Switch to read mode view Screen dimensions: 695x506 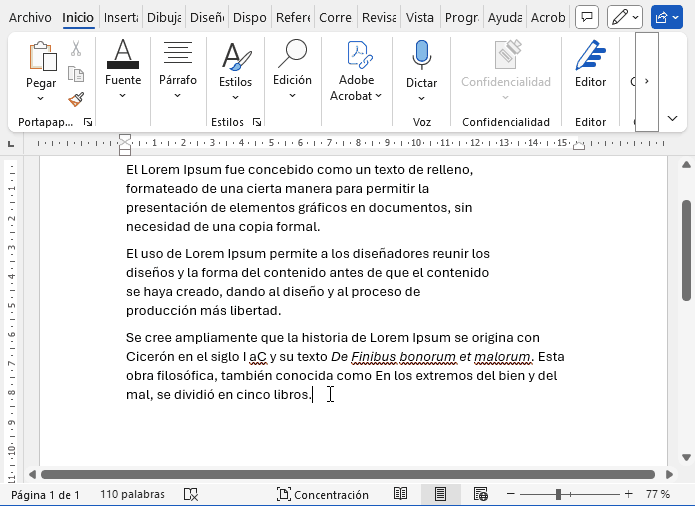tap(400, 494)
